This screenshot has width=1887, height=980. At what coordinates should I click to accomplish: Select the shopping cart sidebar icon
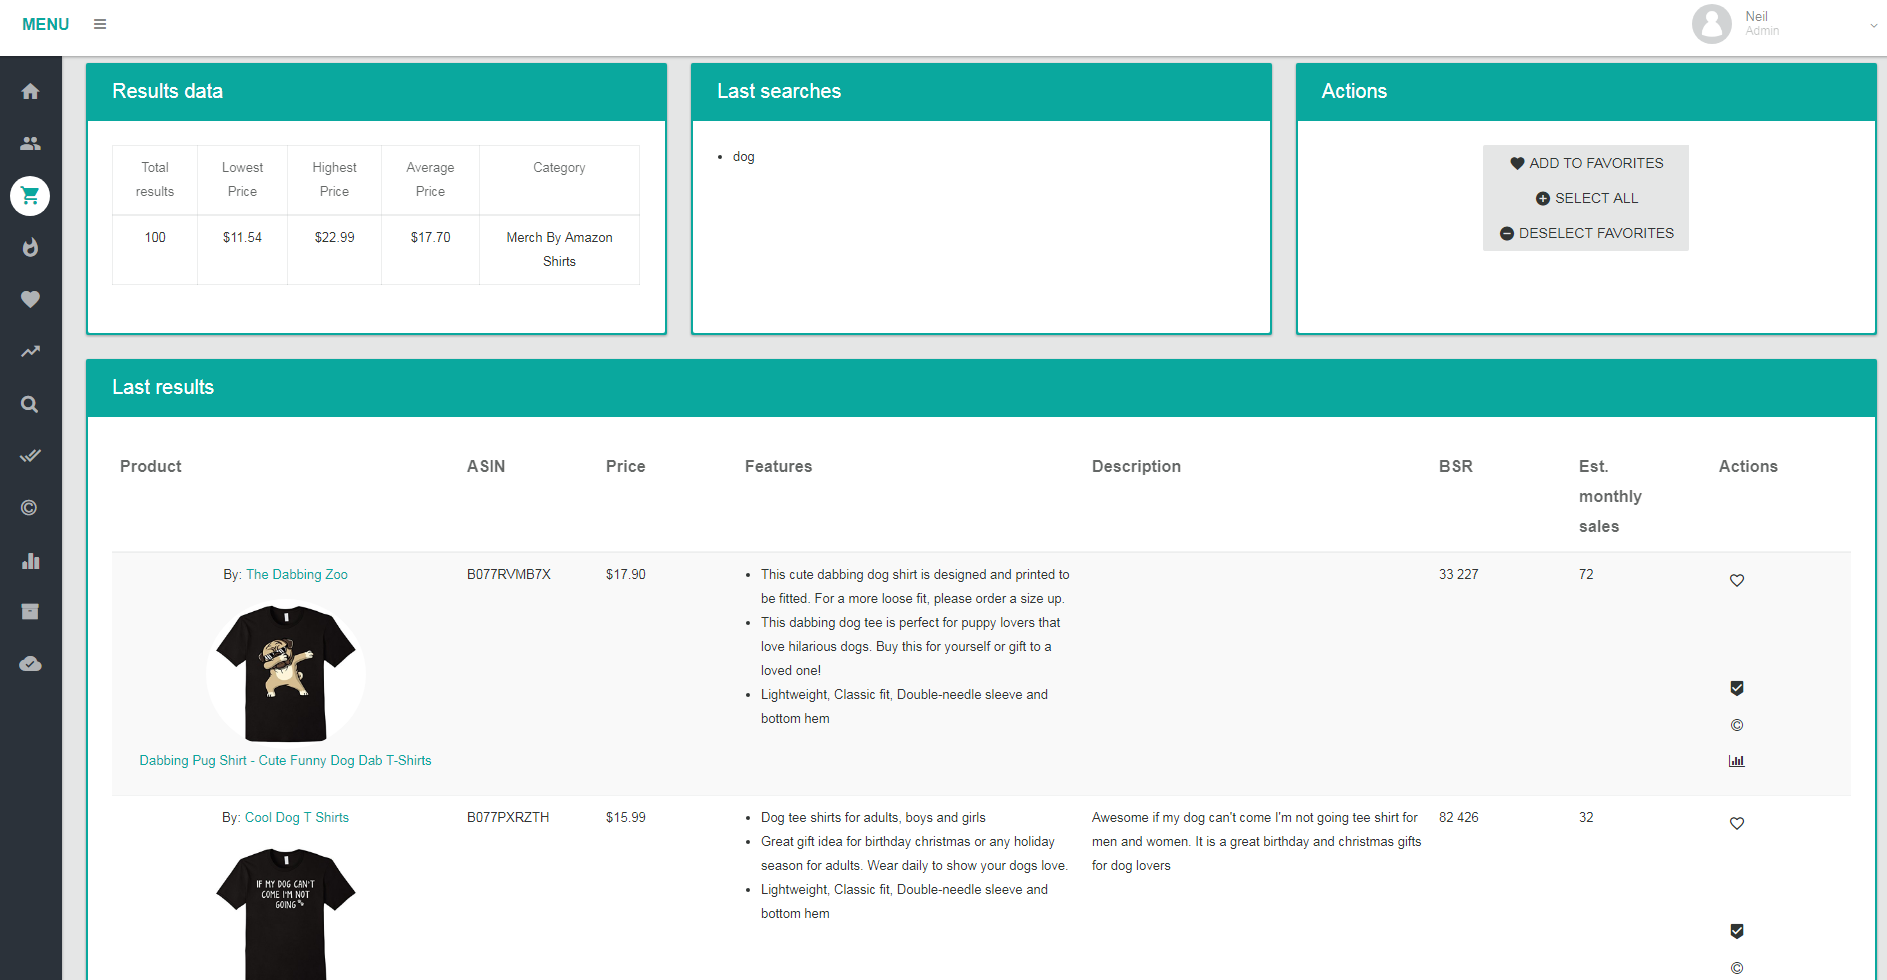30,195
